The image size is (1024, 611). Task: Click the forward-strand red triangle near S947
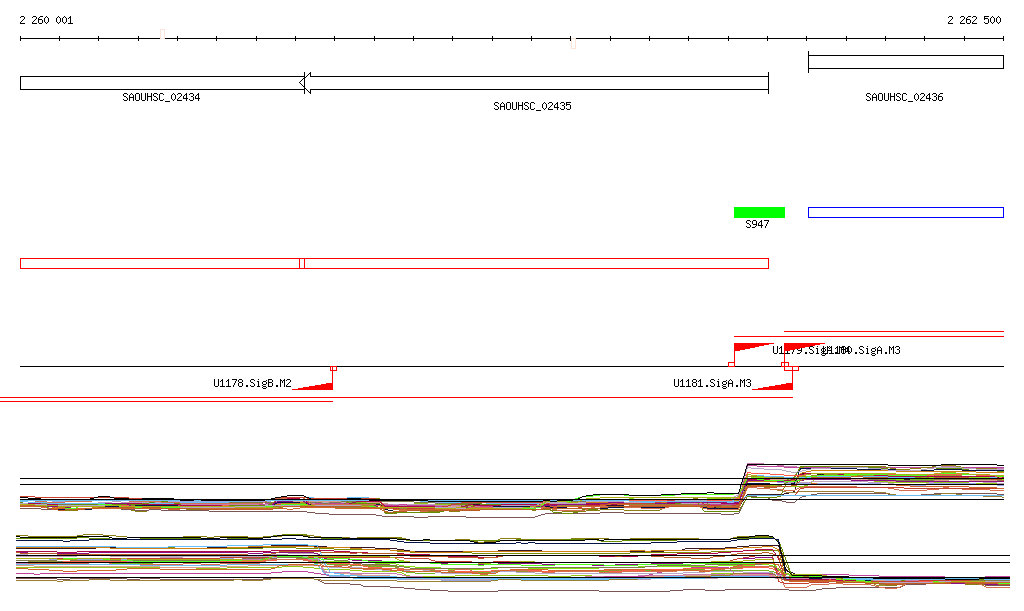(x=754, y=347)
